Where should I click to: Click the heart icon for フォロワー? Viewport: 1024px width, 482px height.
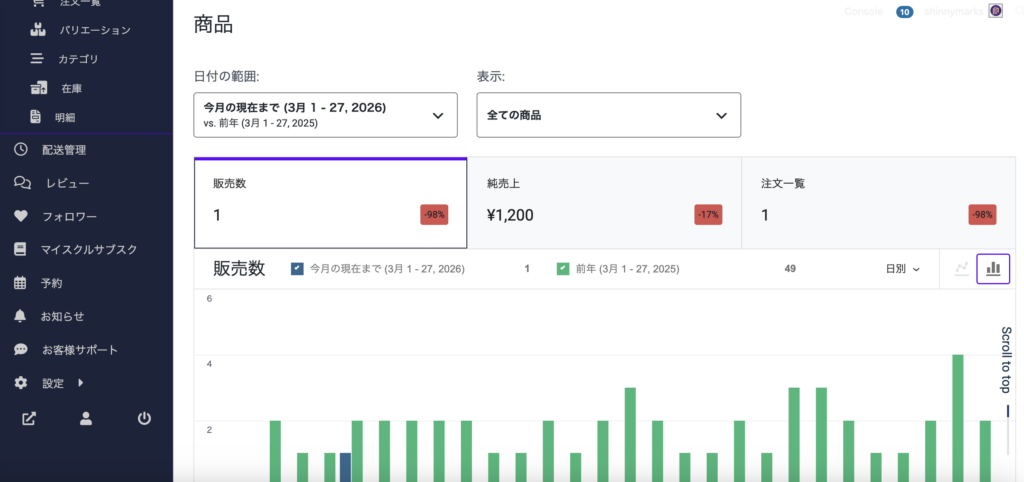click(21, 216)
